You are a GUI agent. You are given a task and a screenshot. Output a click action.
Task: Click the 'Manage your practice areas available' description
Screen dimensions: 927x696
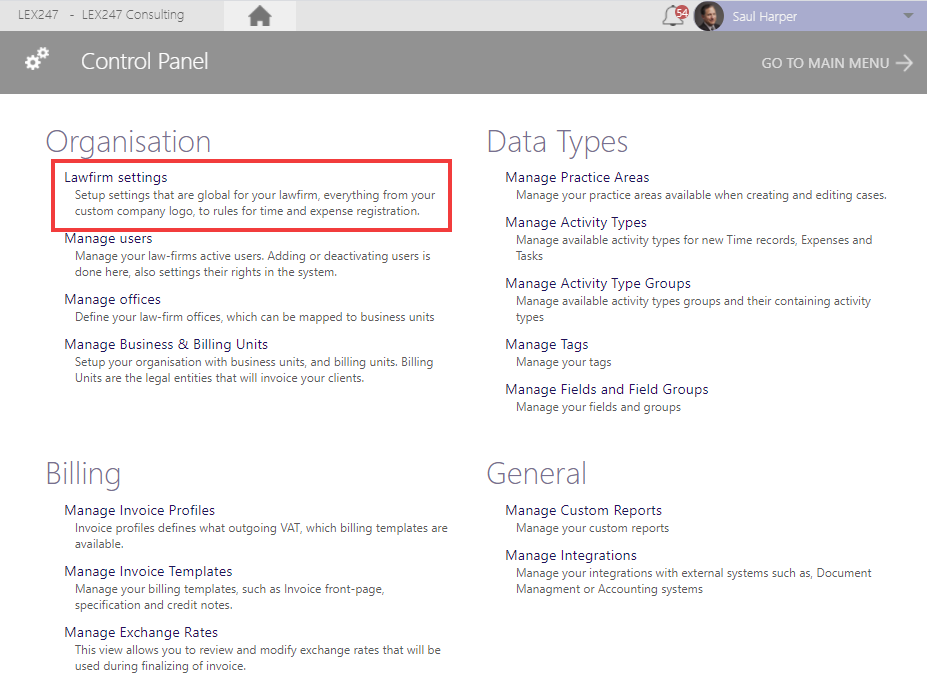point(701,195)
